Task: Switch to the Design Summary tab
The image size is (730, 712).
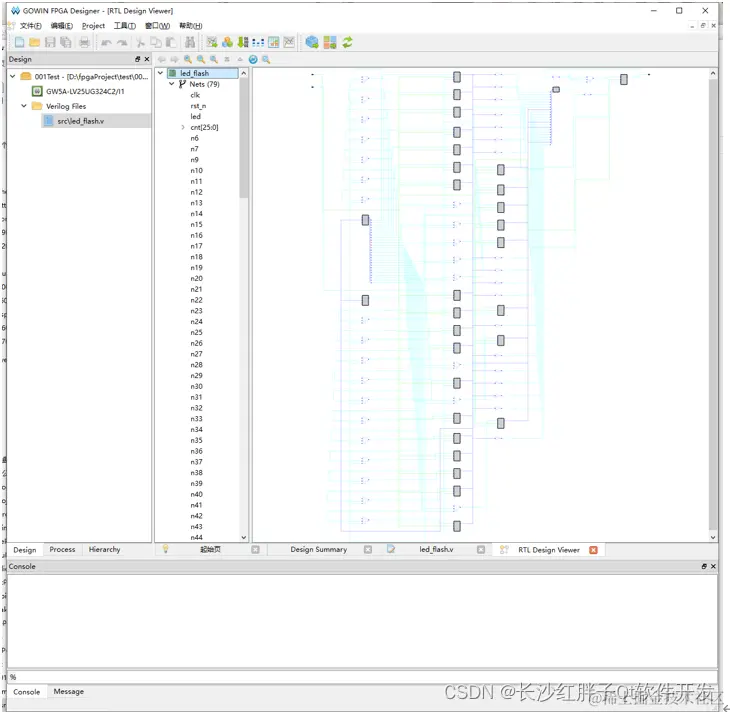Action: click(x=319, y=549)
